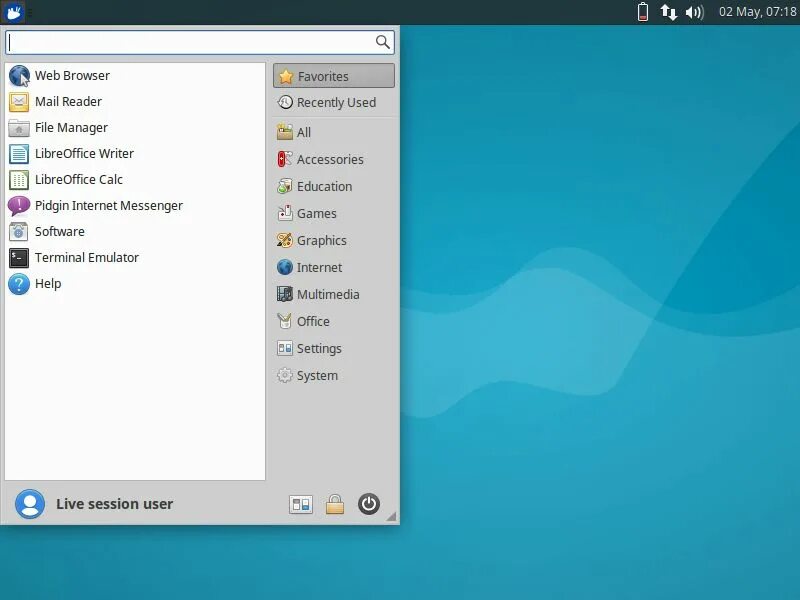Open network connection indicator

tap(669, 12)
